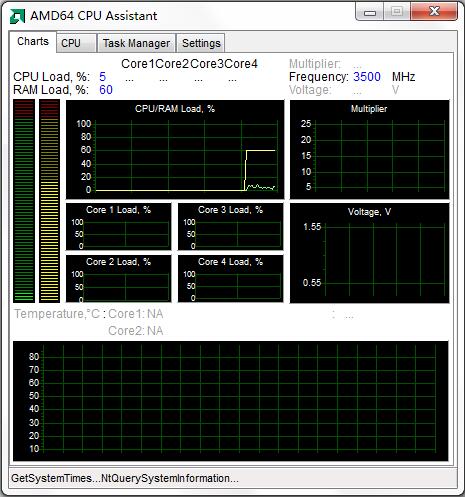Open the Settings tab

click(201, 43)
